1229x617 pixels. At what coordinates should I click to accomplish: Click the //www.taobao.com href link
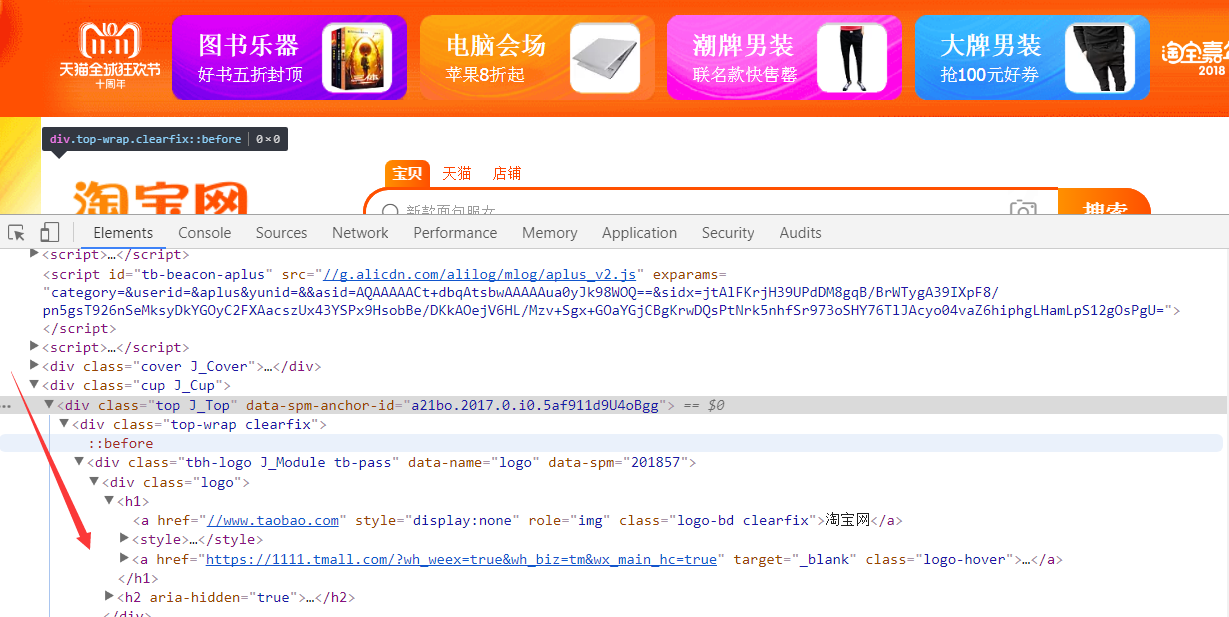(x=273, y=521)
